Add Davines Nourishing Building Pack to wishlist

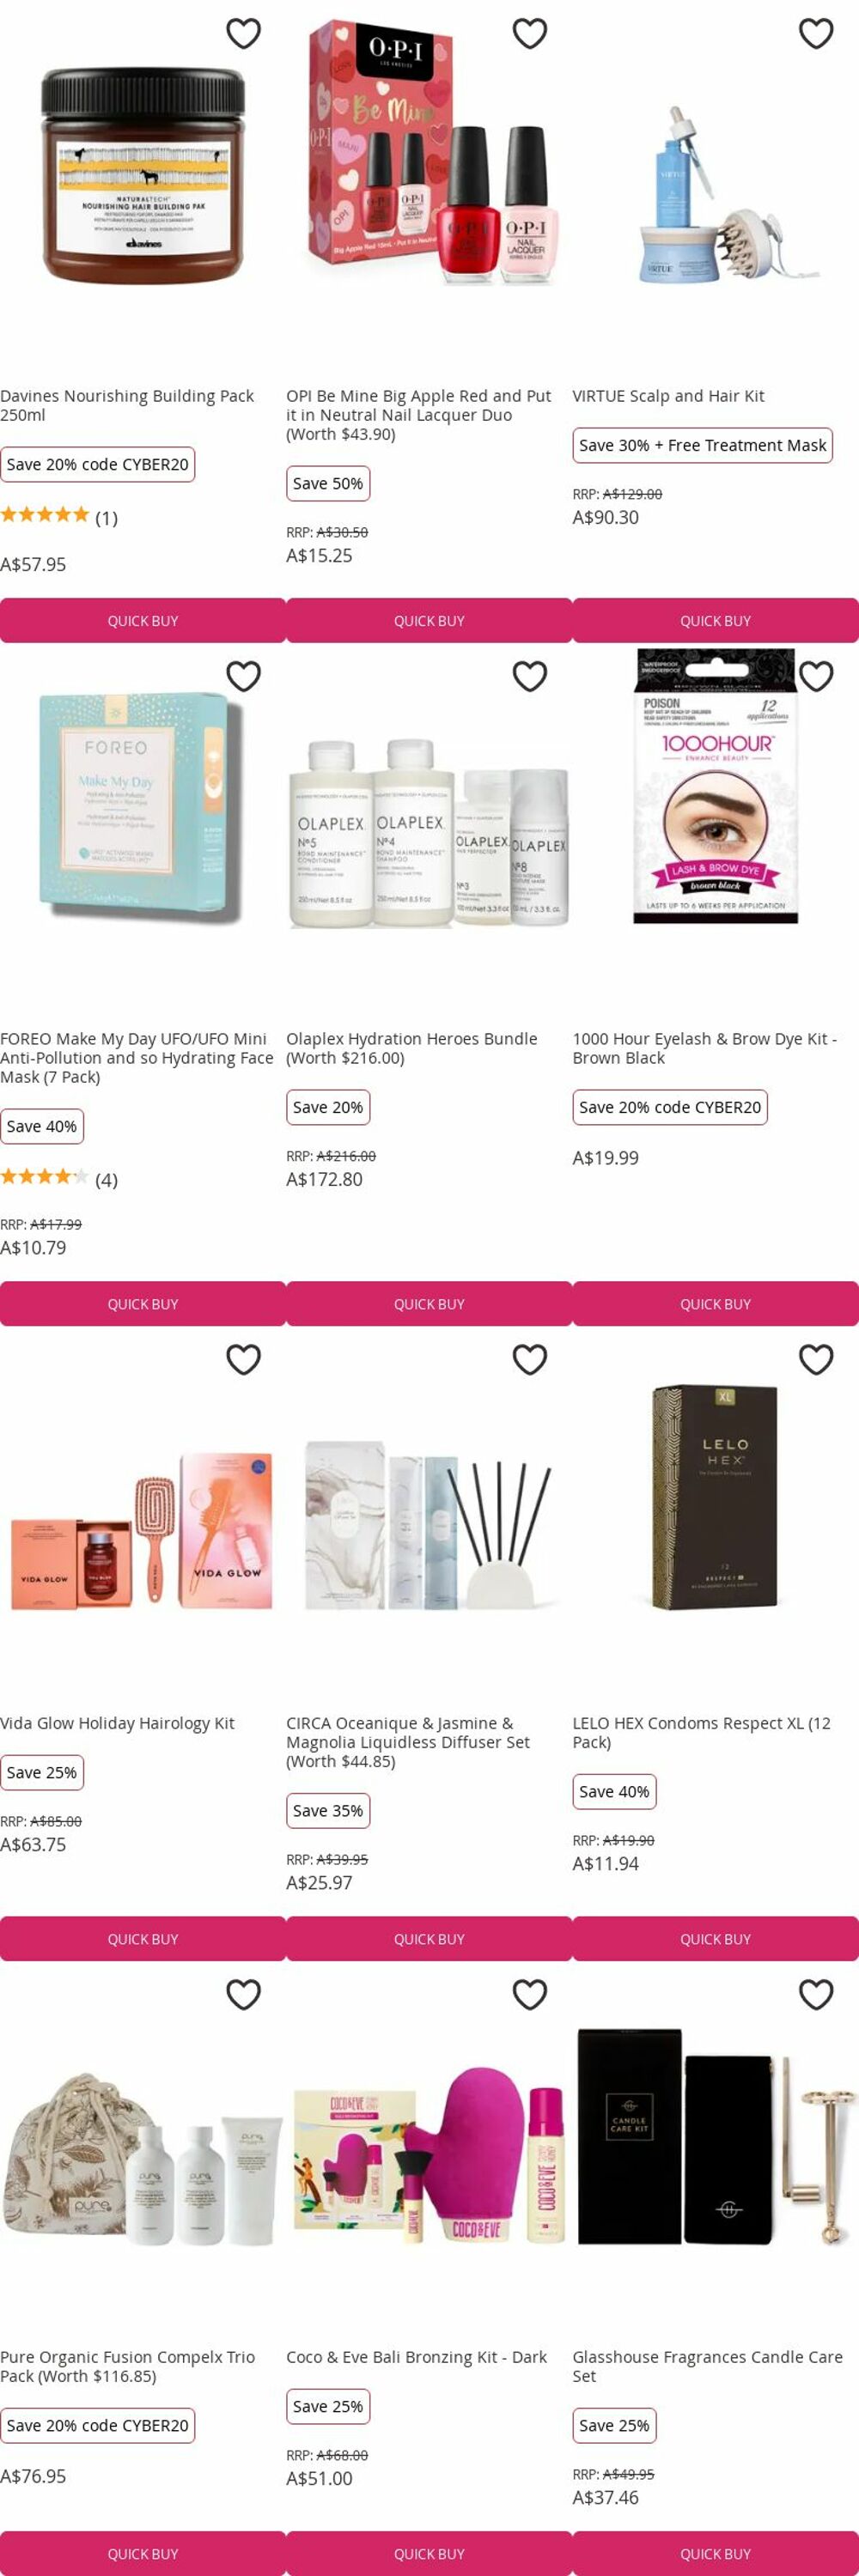243,34
